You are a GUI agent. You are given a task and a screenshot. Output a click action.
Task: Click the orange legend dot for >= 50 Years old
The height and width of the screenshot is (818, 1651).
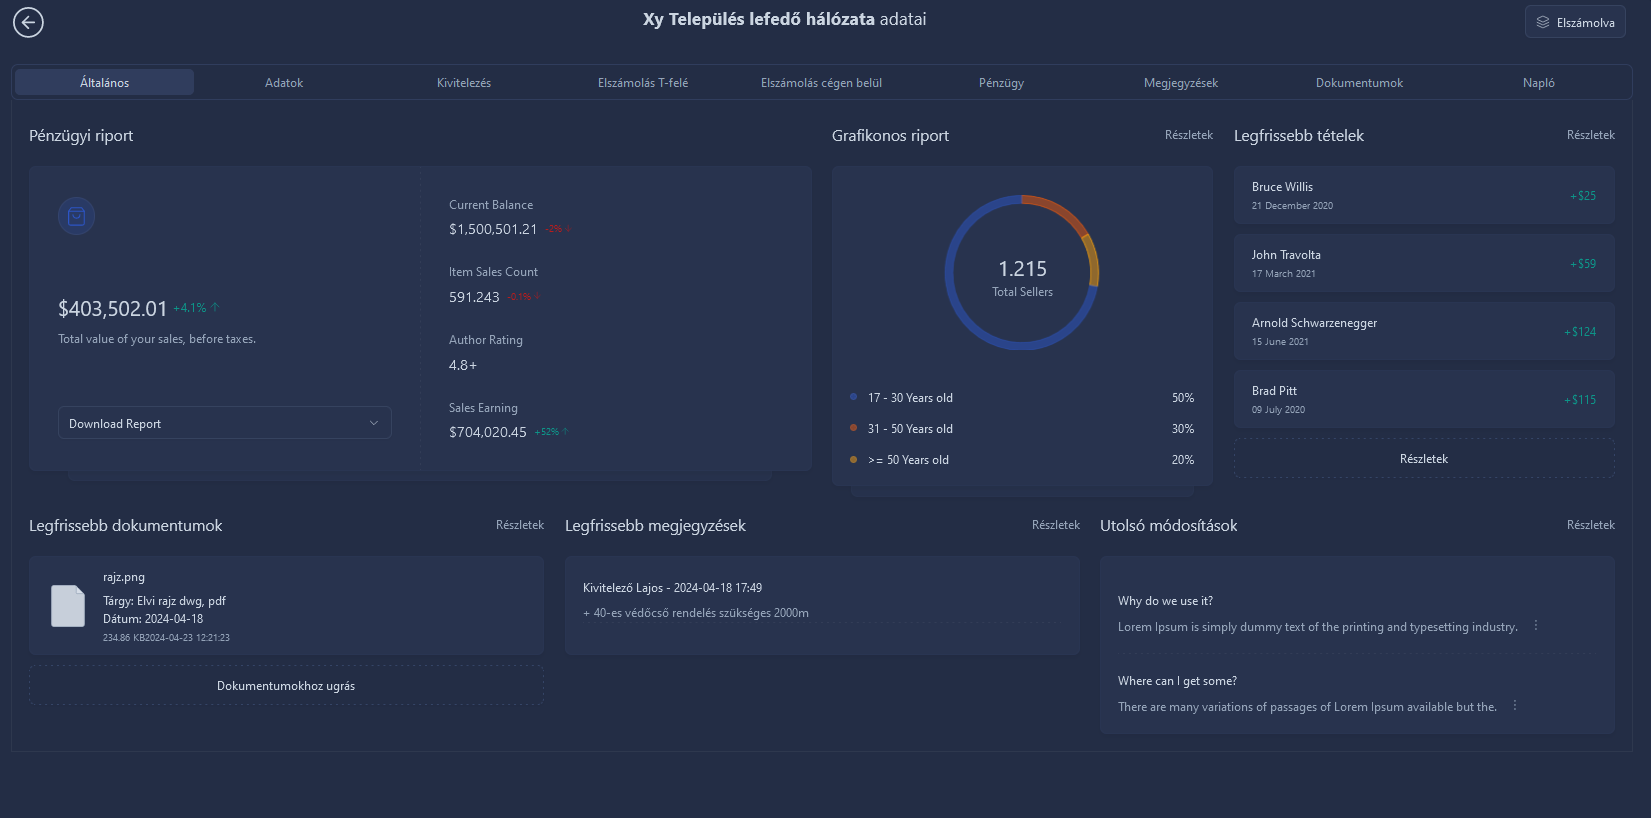853,460
